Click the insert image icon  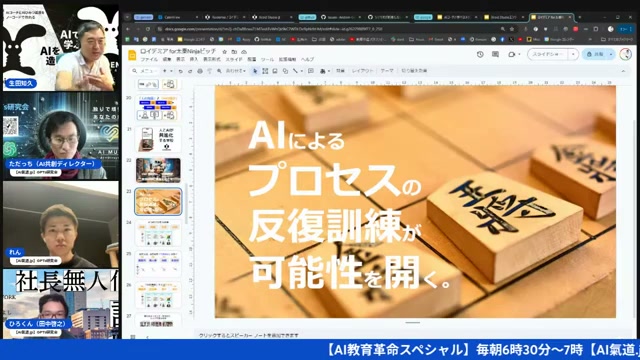click(x=275, y=71)
